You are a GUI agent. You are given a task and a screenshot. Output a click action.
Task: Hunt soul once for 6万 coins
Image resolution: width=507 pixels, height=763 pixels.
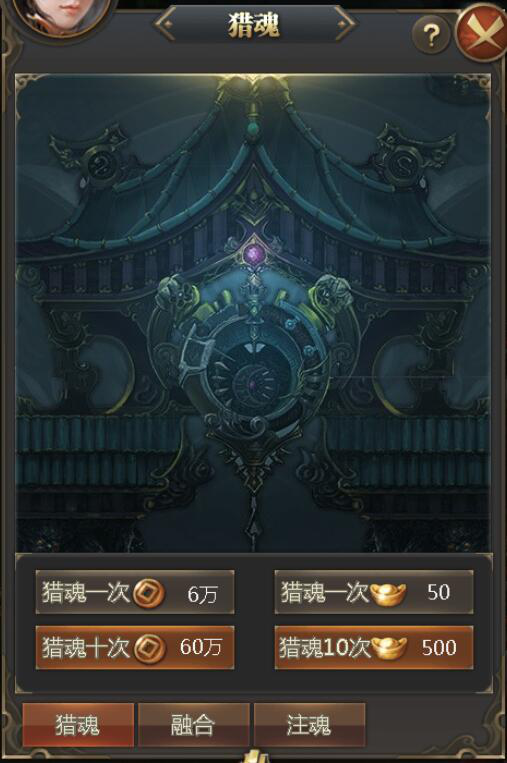click(x=135, y=593)
